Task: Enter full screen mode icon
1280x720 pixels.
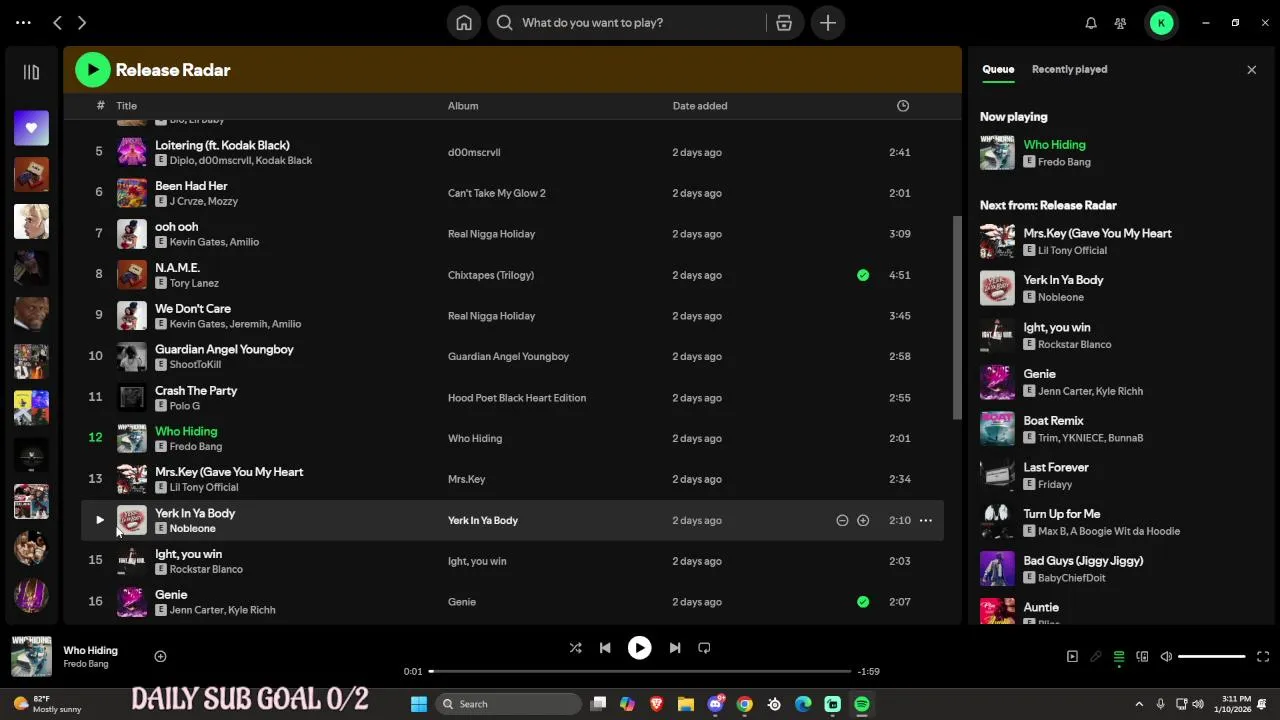Action: point(1263,657)
